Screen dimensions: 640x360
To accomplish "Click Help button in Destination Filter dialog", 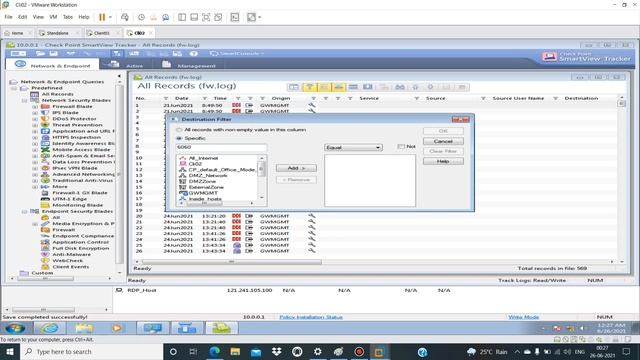I will (443, 161).
